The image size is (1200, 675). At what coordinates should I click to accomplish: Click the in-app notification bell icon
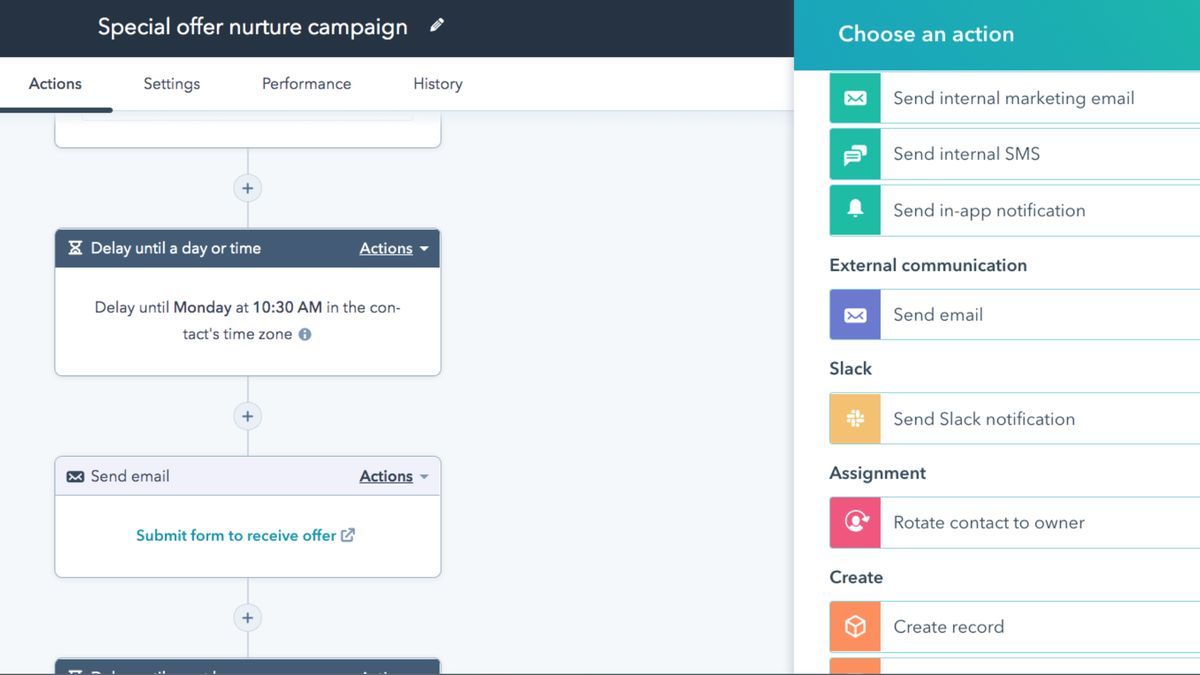click(855, 210)
